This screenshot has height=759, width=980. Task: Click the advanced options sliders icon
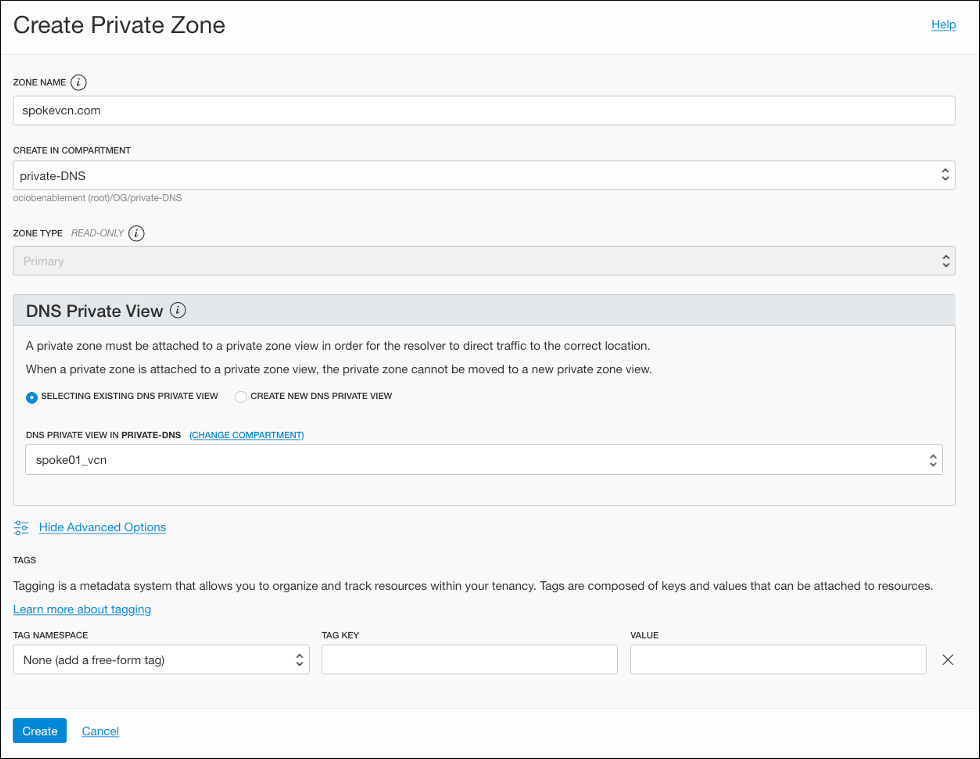click(21, 527)
